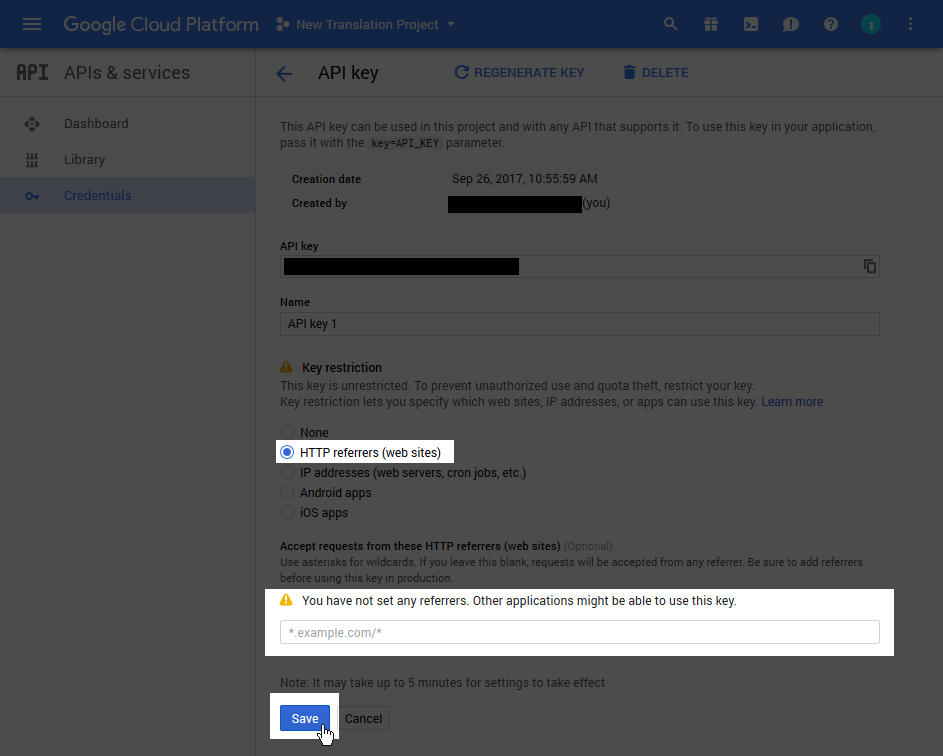Click the back arrow next to API key

tap(283, 72)
